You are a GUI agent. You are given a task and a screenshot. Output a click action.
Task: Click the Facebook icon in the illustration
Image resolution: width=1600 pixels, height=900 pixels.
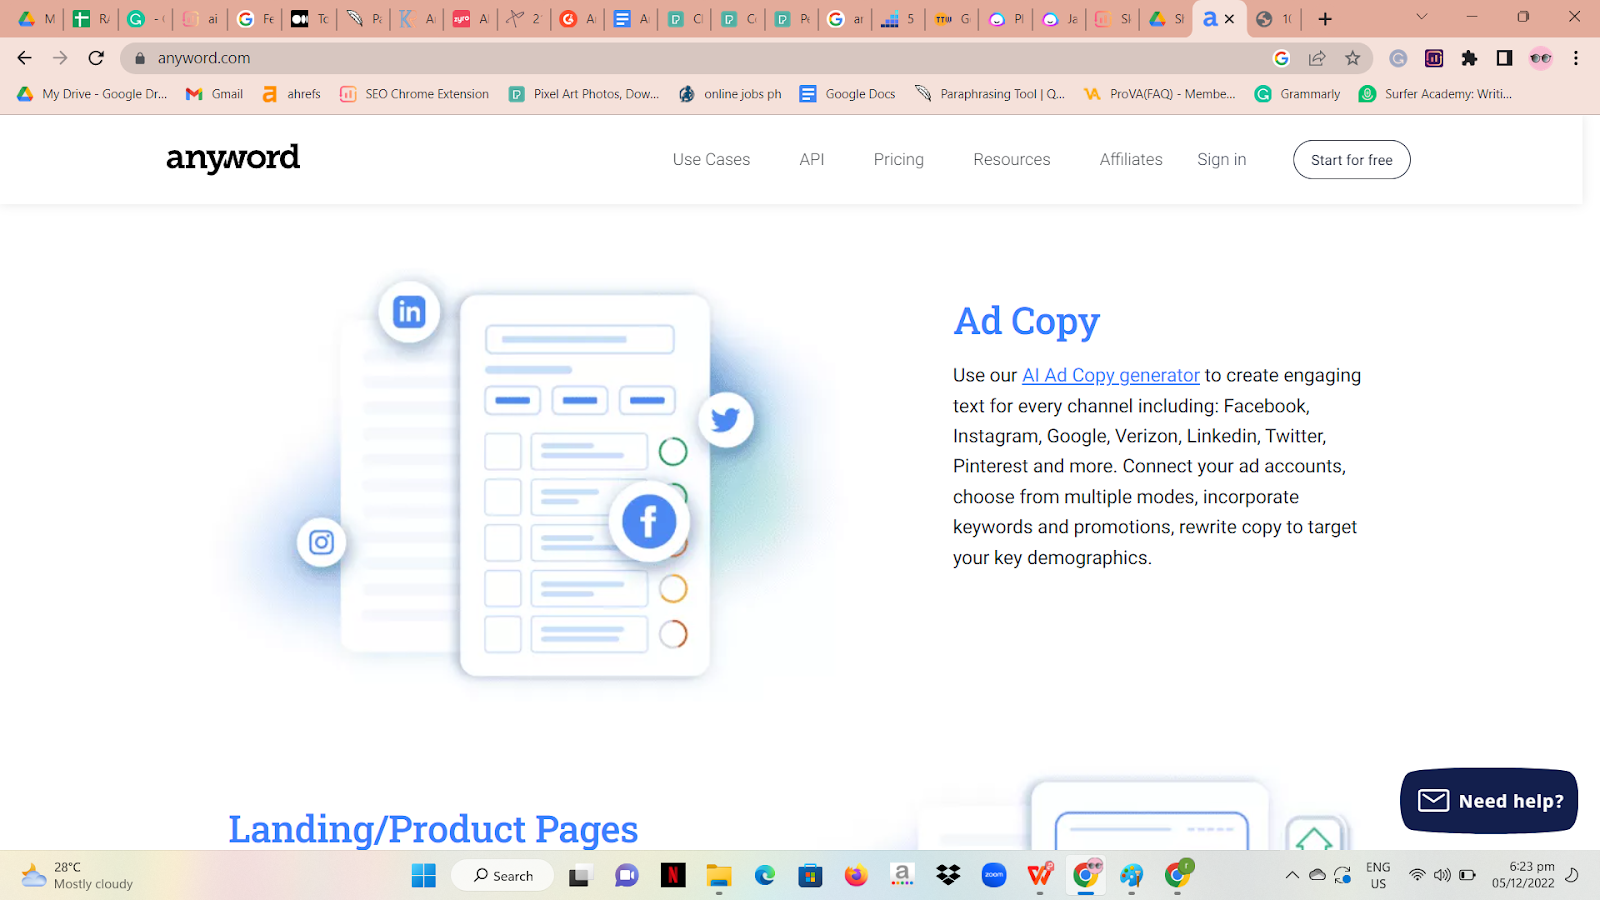(649, 521)
